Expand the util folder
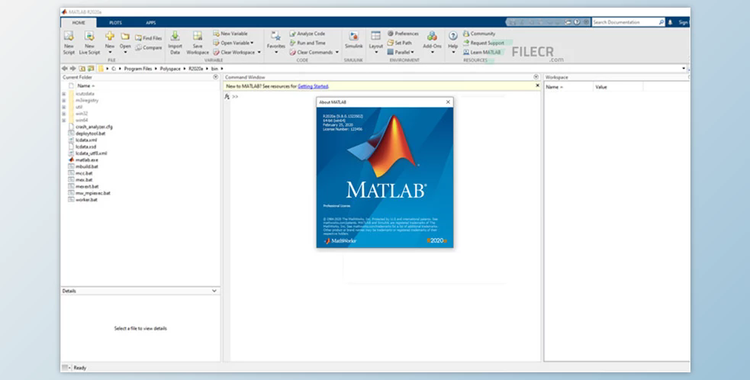 pos(64,107)
